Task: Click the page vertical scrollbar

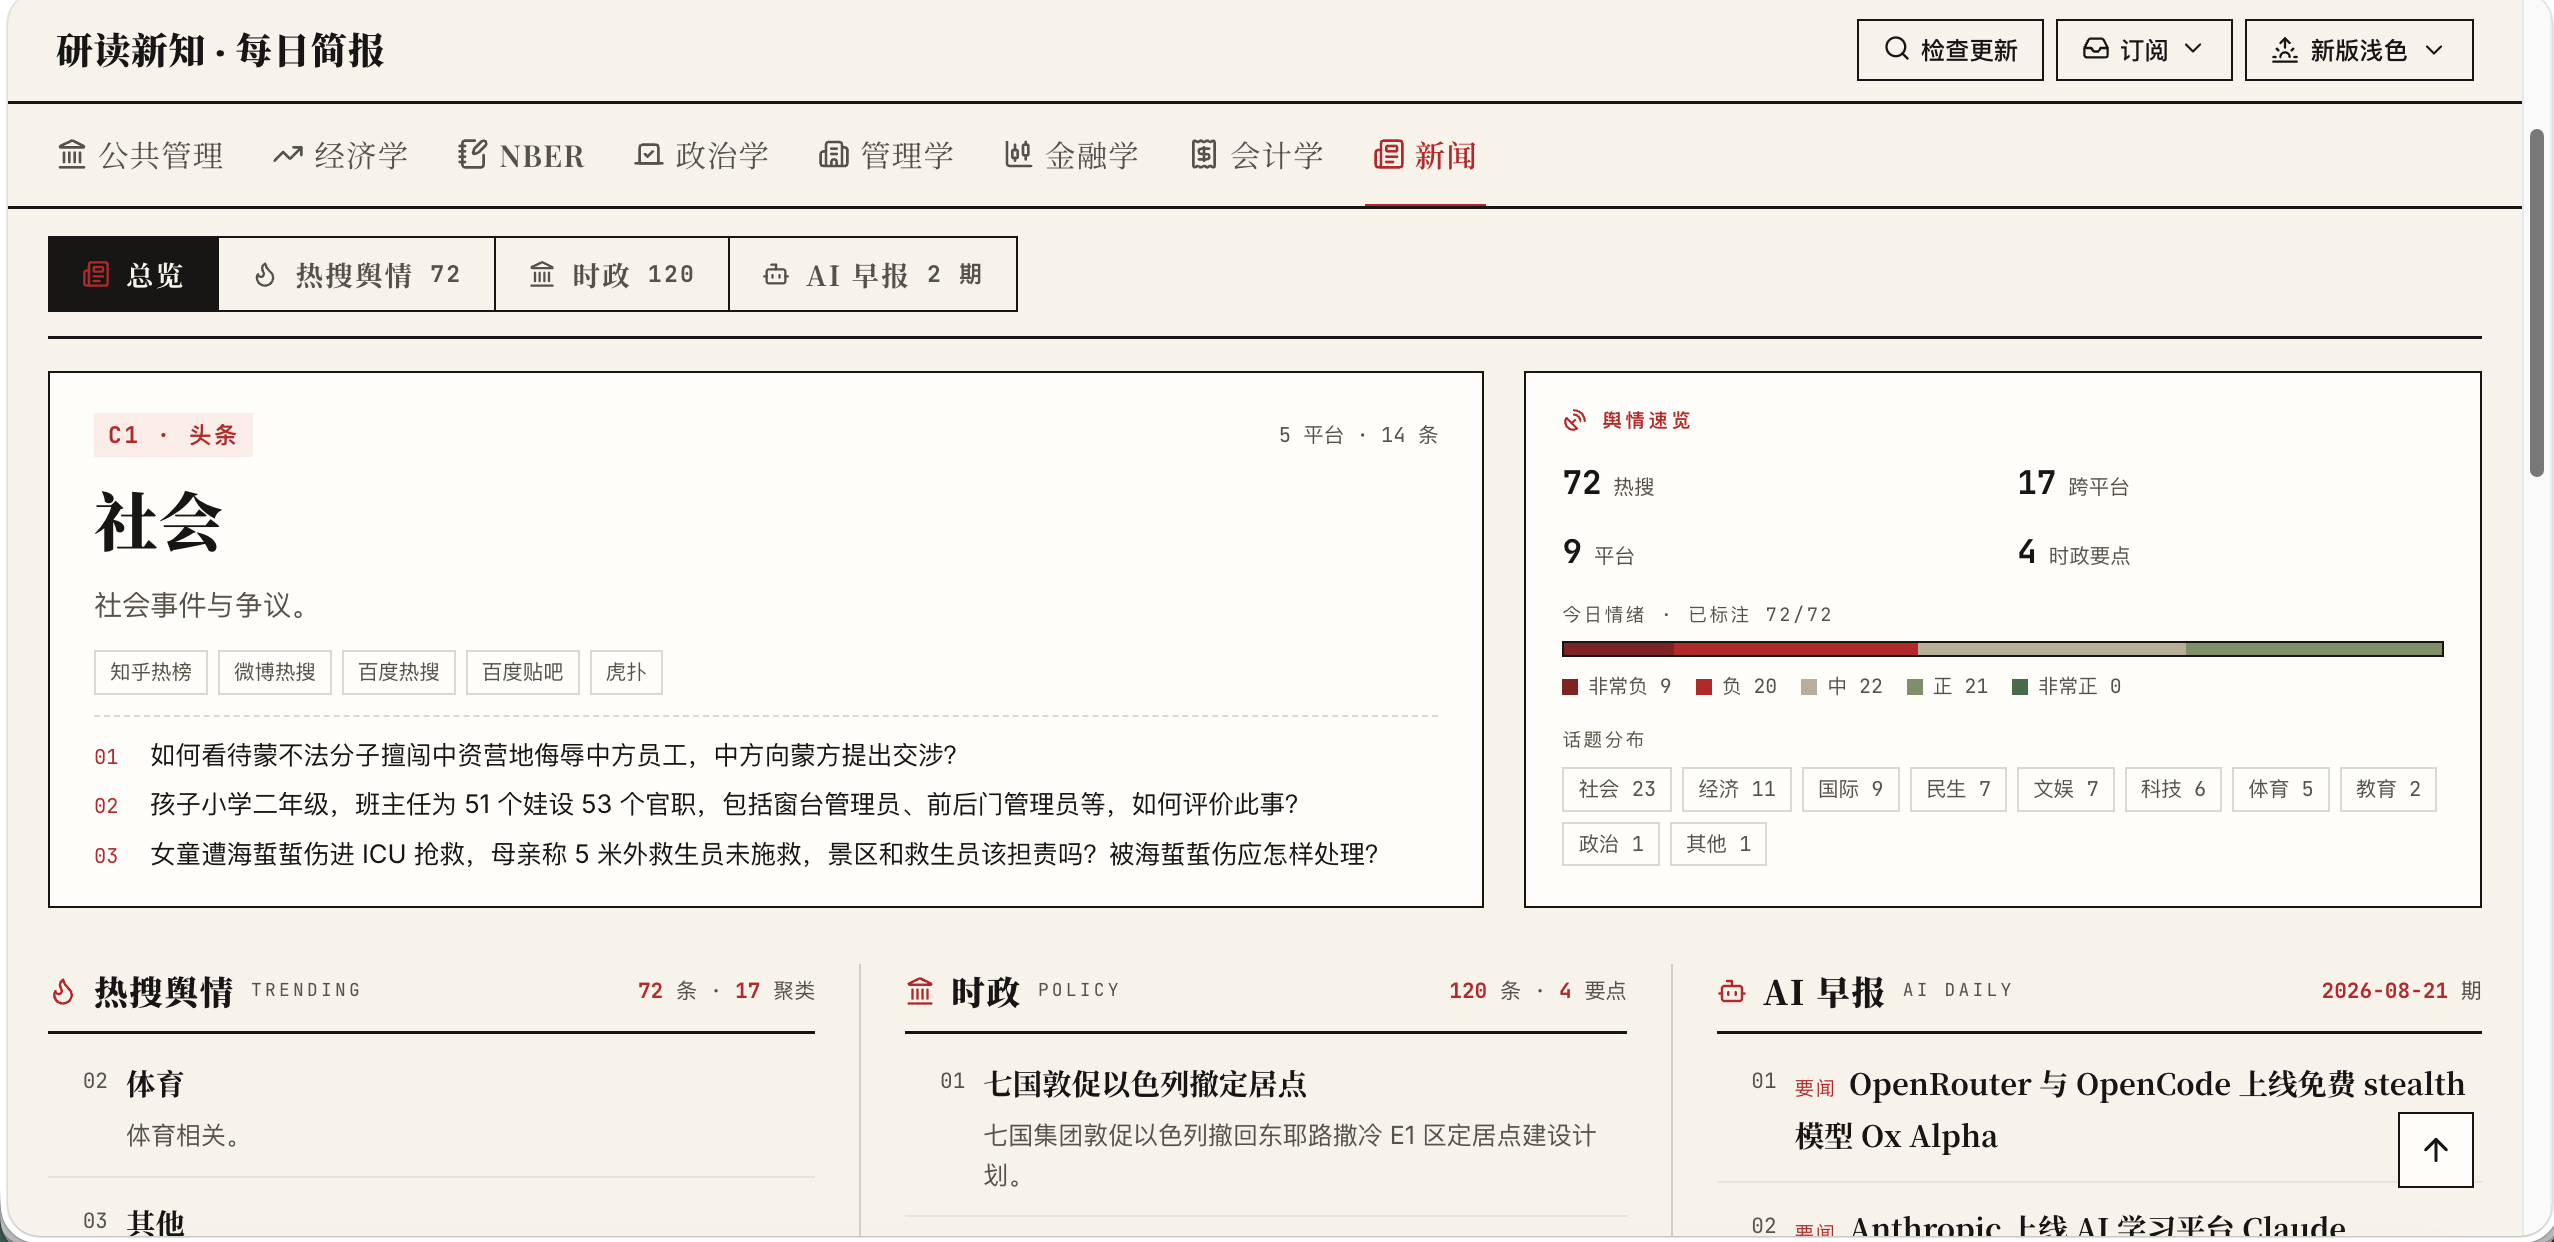Action: pyautogui.click(x=2537, y=302)
